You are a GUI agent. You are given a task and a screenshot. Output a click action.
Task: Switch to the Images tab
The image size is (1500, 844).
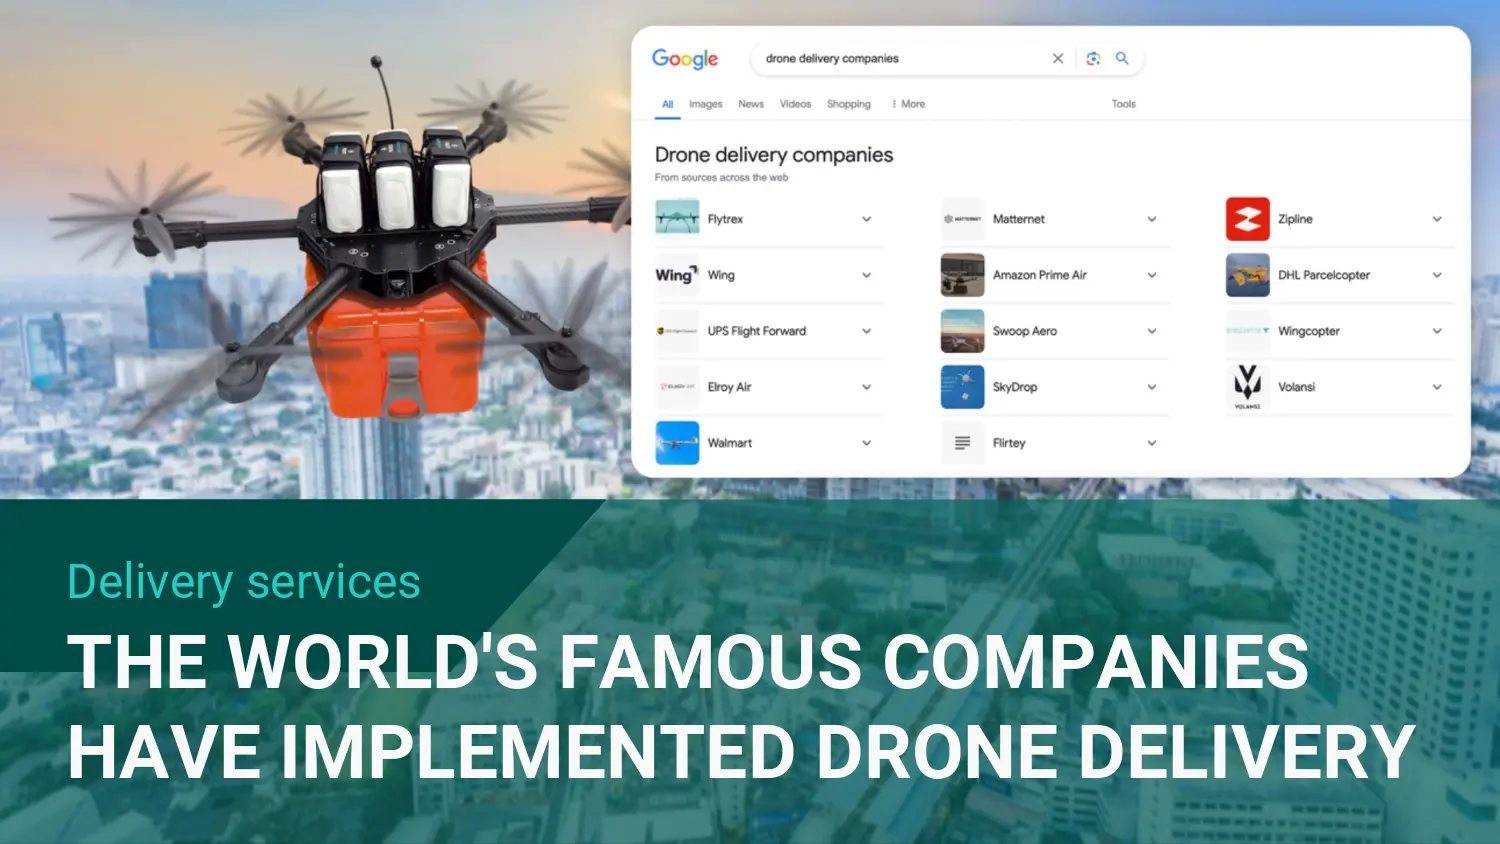coord(705,104)
